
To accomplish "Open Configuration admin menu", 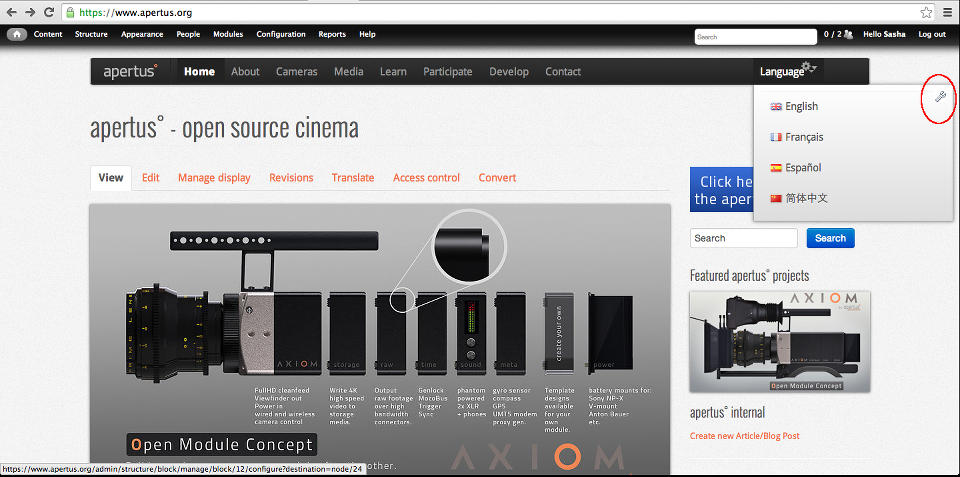I will [281, 34].
